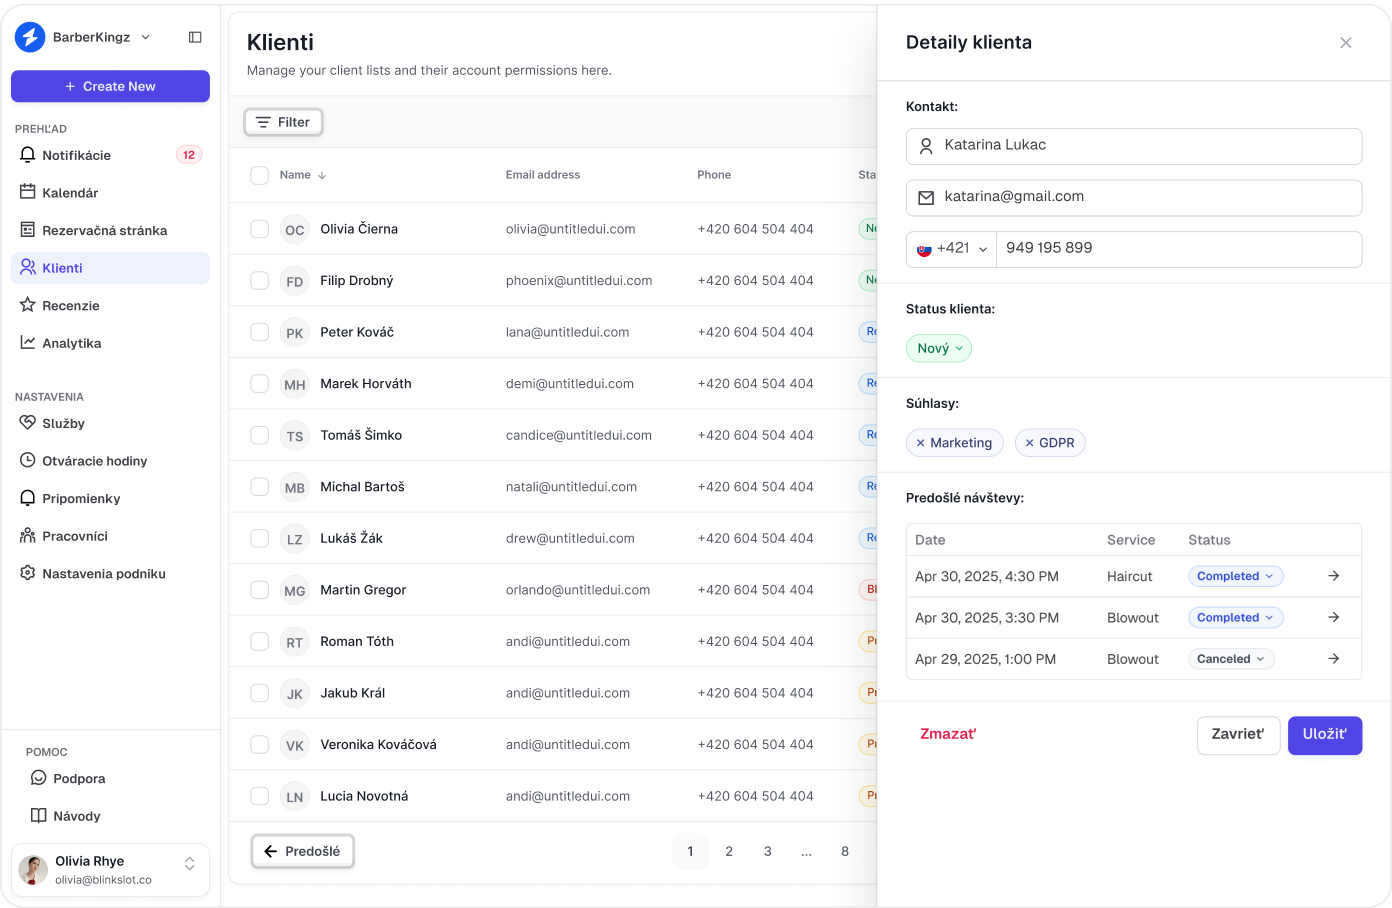Go to page 2 of clients
Screen dimensions: 1392x908
[729, 851]
